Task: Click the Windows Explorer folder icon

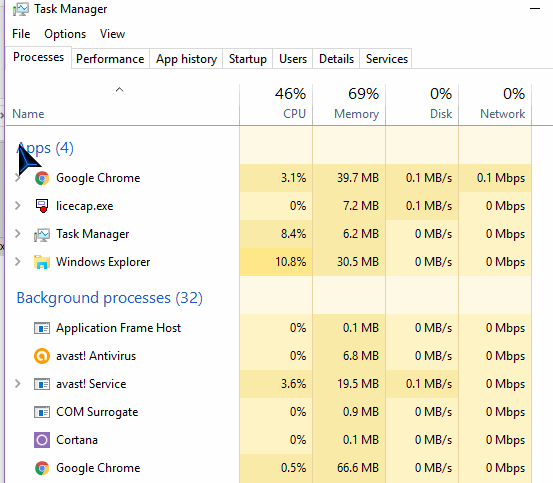Action: click(x=42, y=262)
